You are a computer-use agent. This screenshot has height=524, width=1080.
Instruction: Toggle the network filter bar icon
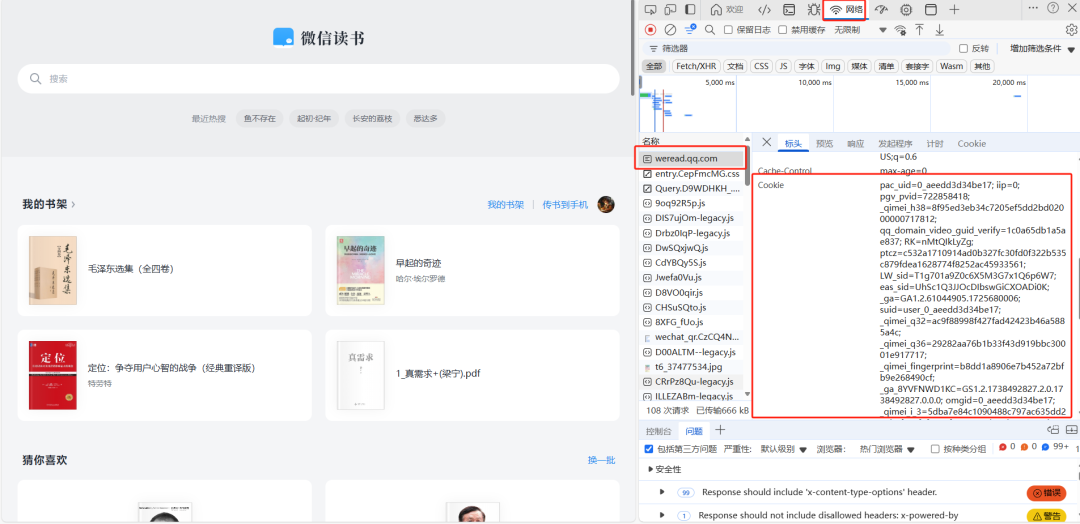[690, 30]
